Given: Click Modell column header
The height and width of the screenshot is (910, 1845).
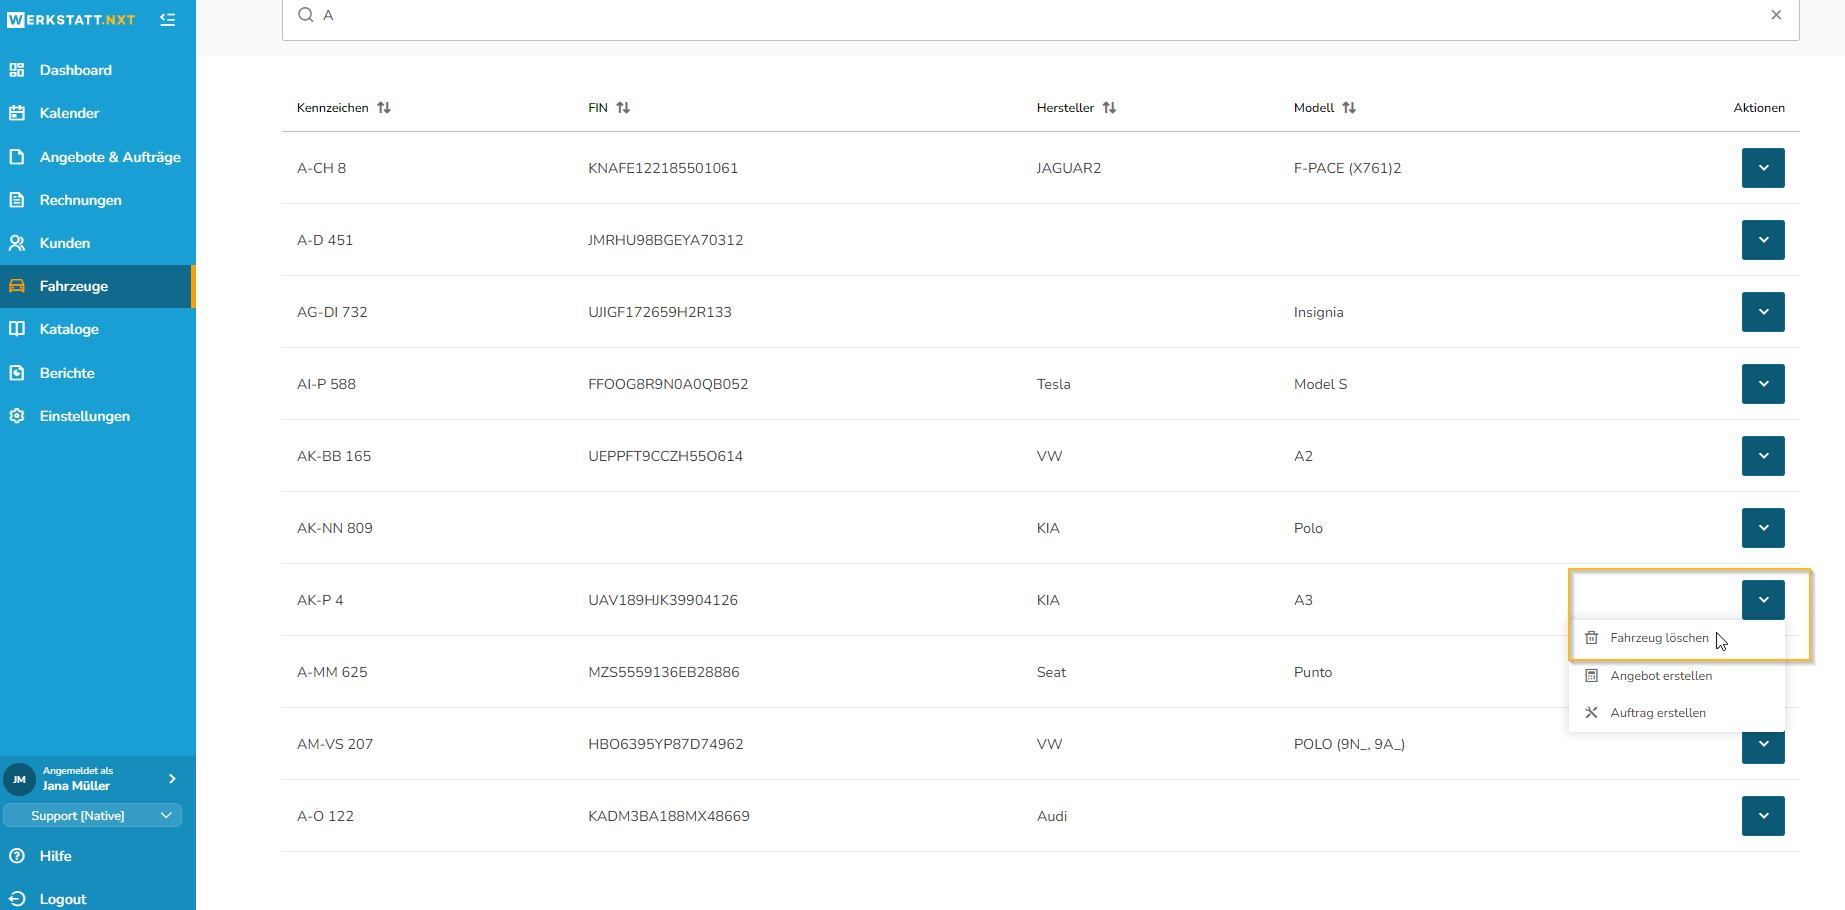Looking at the screenshot, I should pyautogui.click(x=1314, y=108).
